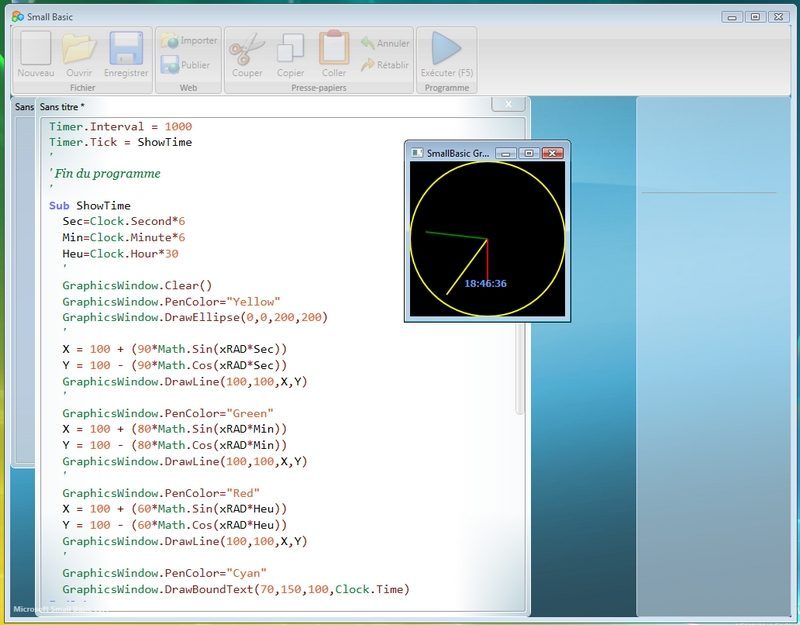The height and width of the screenshot is (625, 800).
Task: Minimize the SmallBasic graphics window
Action: [x=507, y=153]
